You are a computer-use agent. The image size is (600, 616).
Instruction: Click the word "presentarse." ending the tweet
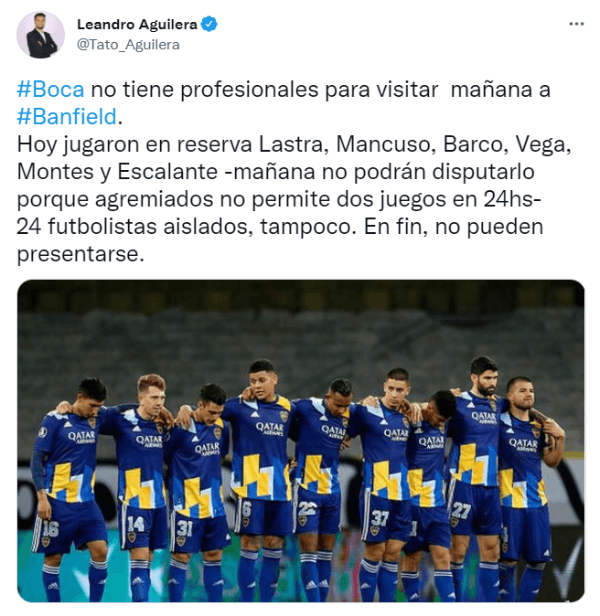pos(81,254)
